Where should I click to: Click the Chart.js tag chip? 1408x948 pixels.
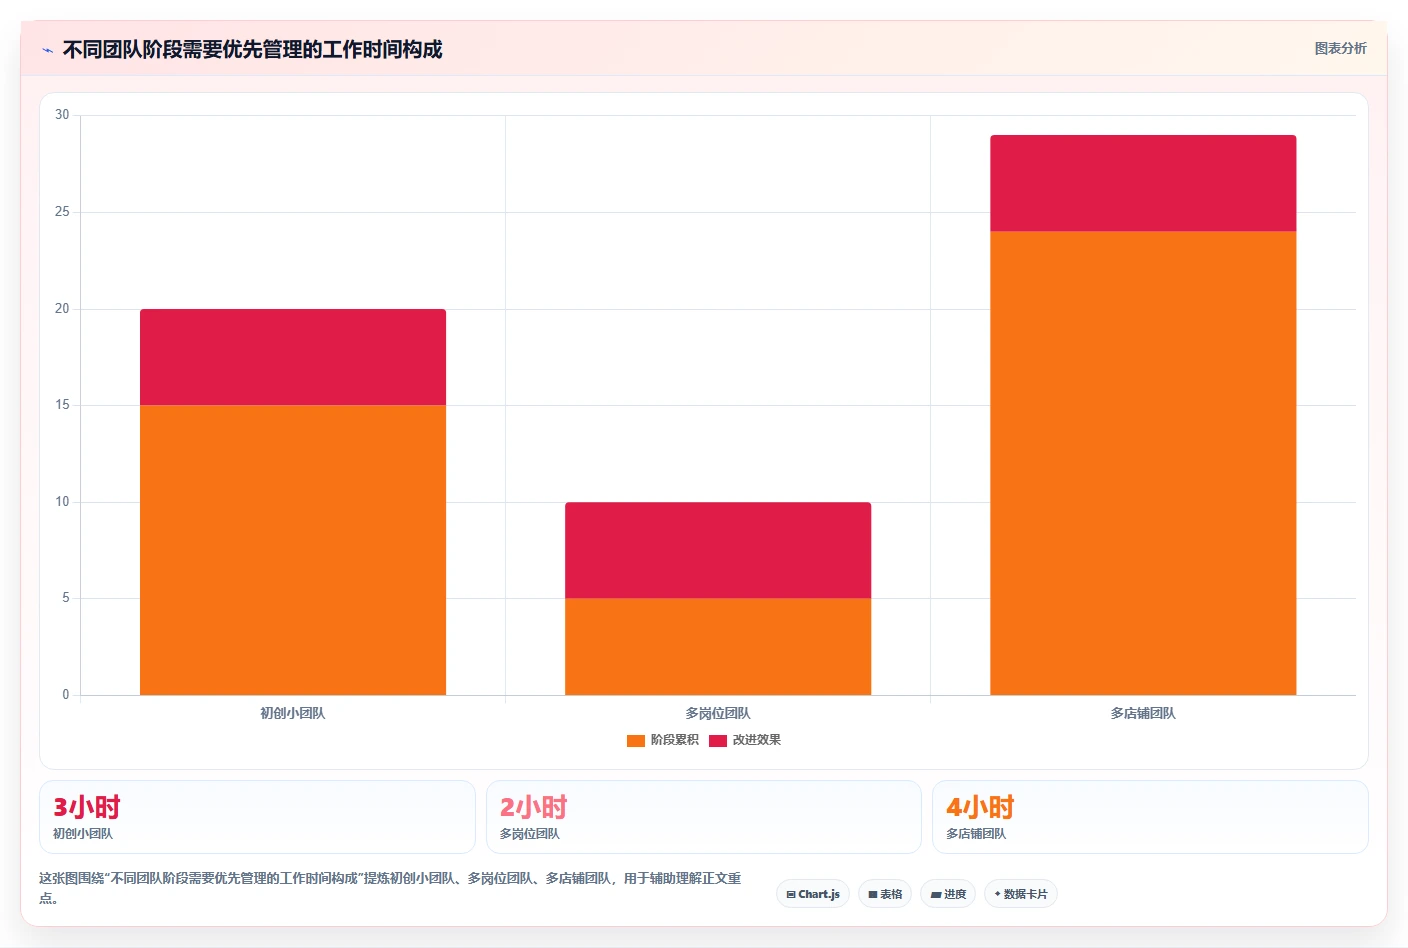coord(813,894)
